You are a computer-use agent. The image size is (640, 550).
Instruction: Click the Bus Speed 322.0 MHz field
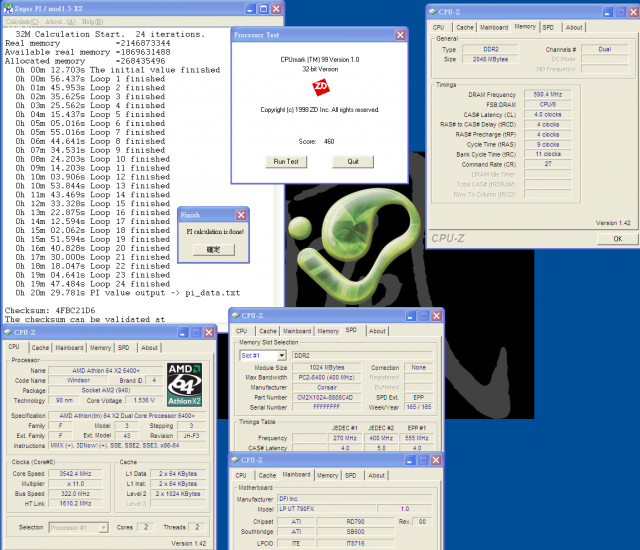[x=75, y=494]
